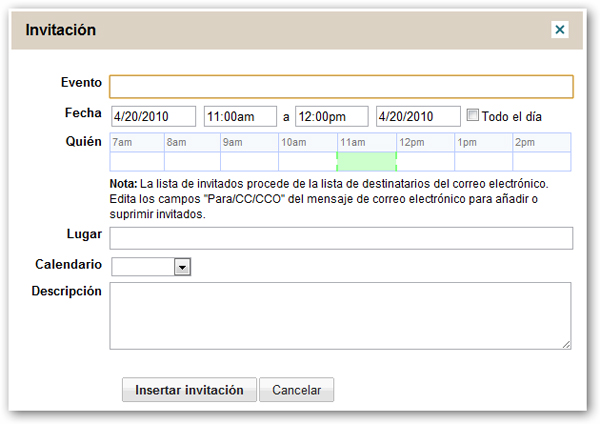Focus the Lugar text field

click(341, 238)
